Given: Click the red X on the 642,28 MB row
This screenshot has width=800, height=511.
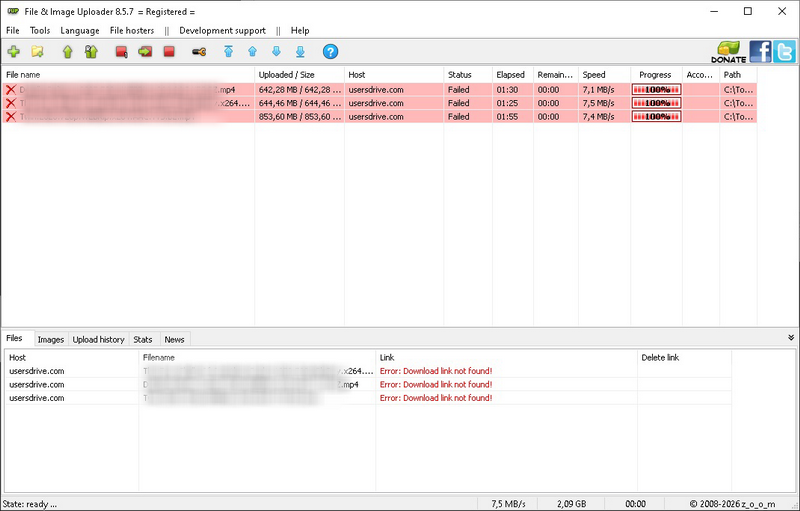Looking at the screenshot, I should click(x=11, y=90).
